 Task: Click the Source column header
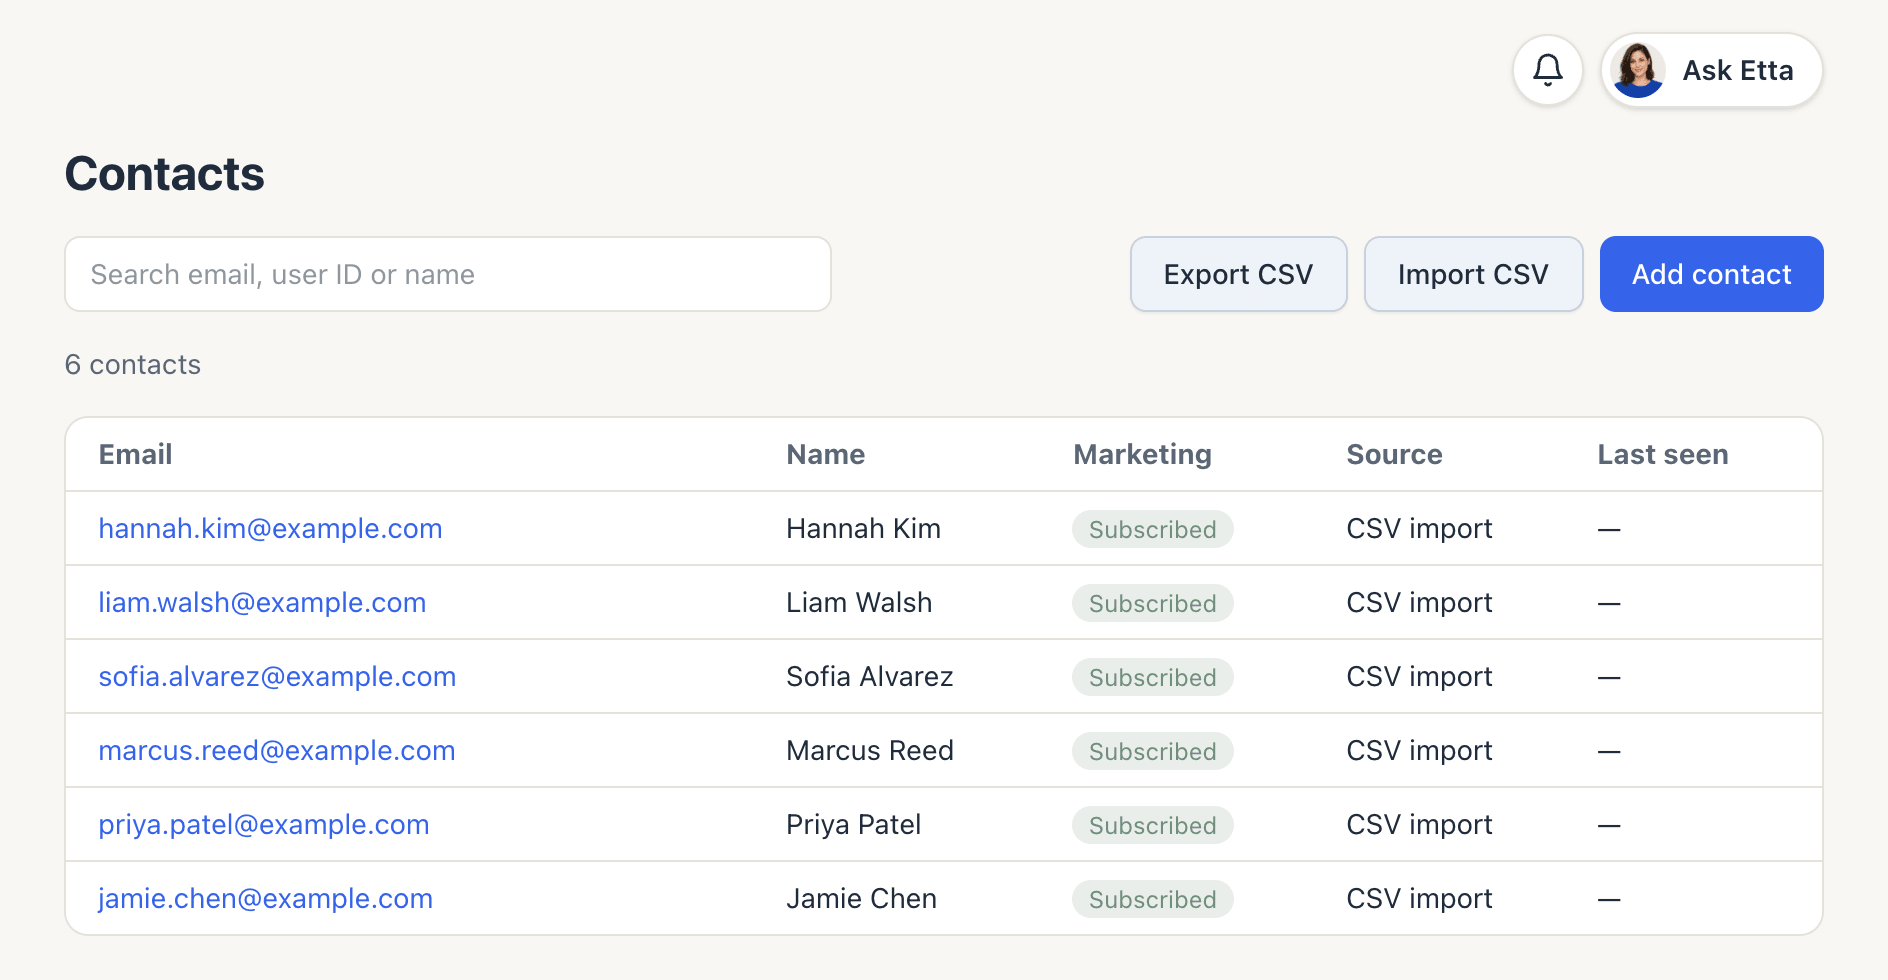[1394, 454]
